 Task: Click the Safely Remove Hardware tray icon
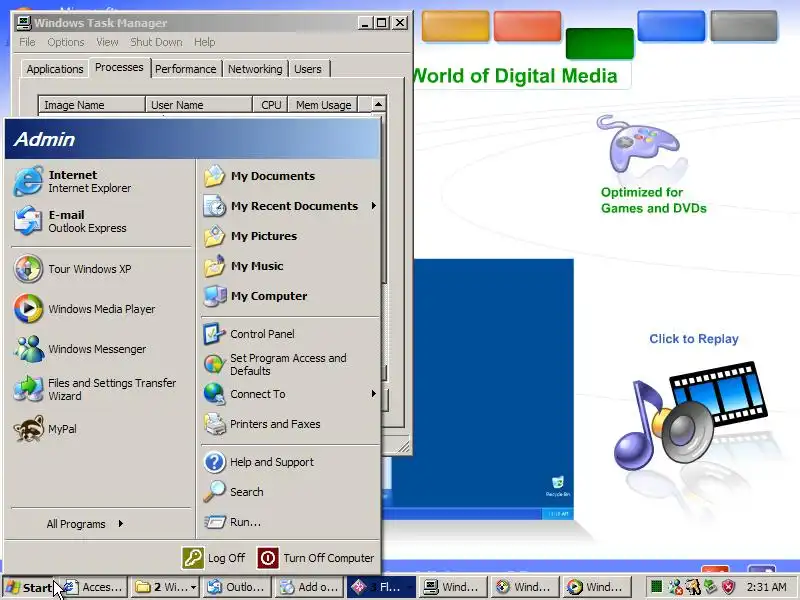[711, 587]
